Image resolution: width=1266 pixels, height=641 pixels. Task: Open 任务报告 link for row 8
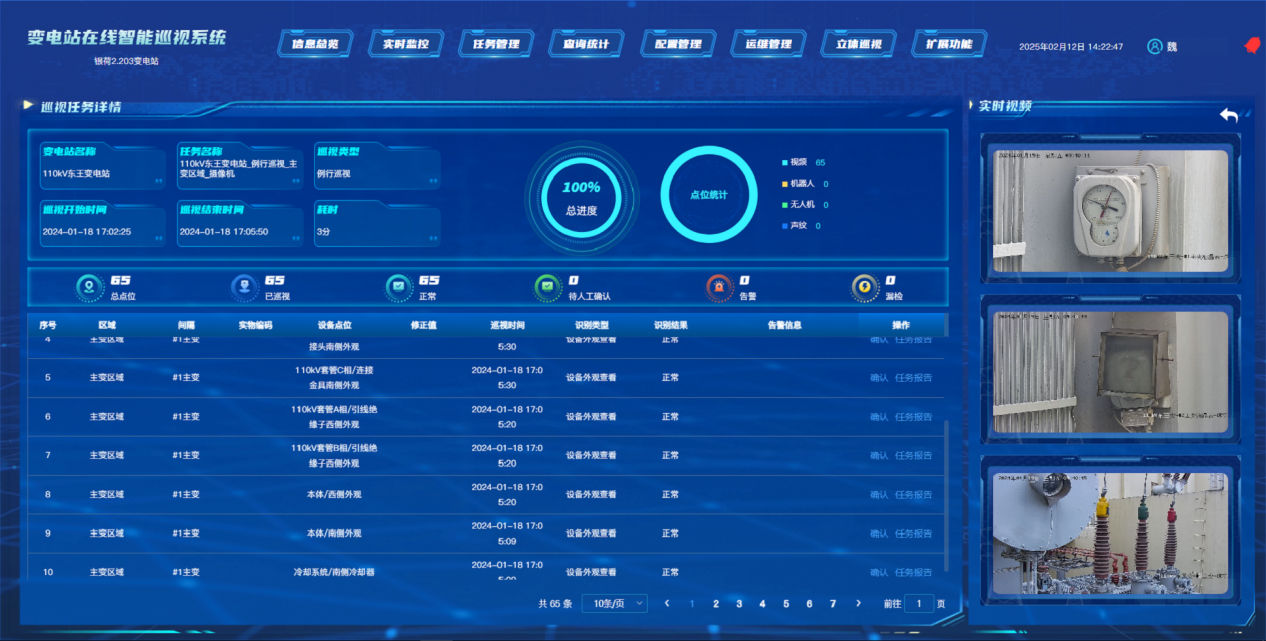[913, 495]
